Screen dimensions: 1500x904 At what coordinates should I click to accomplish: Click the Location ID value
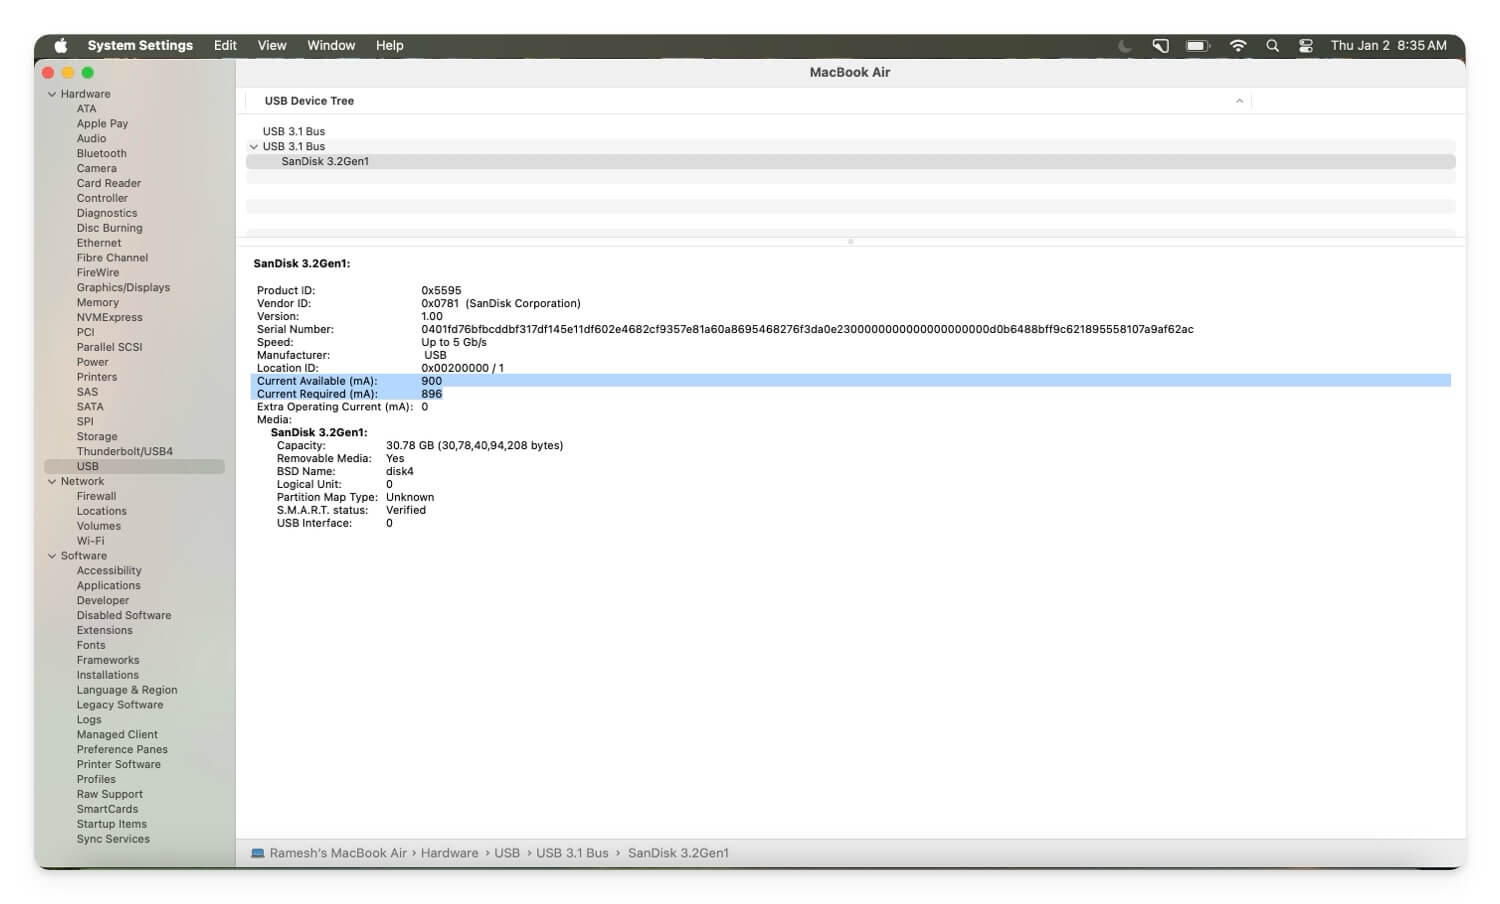point(462,368)
